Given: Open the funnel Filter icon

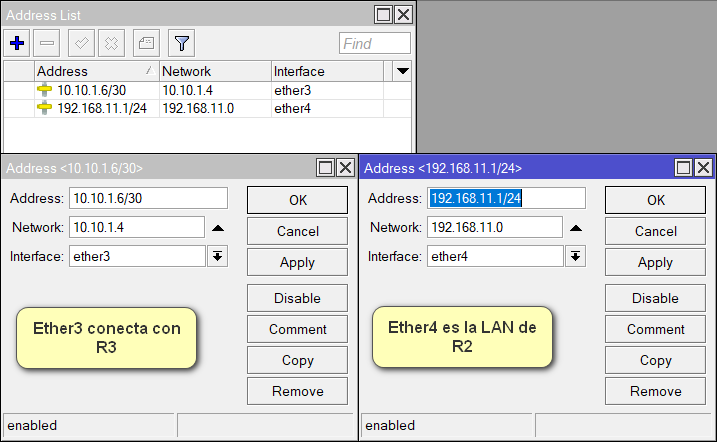Looking at the screenshot, I should pyautogui.click(x=182, y=43).
